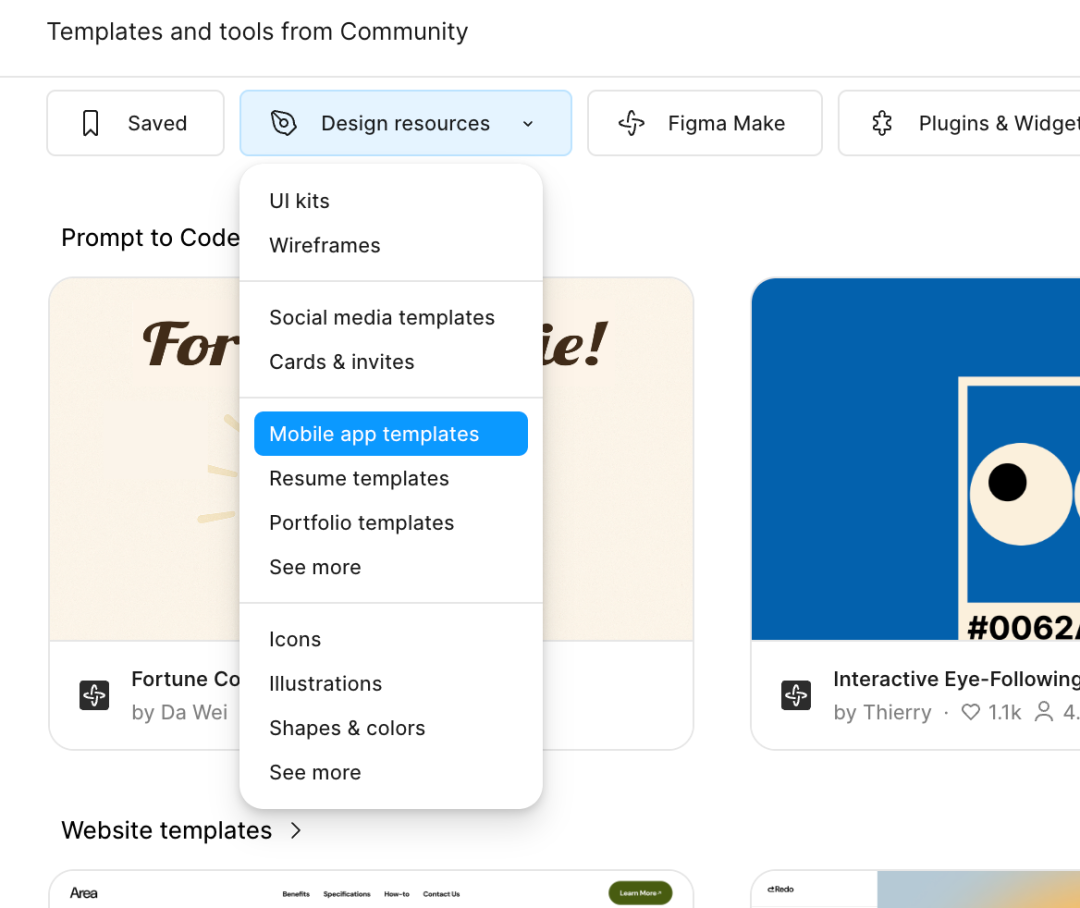The width and height of the screenshot is (1080, 908).
Task: Open the Icons category
Action: (391, 639)
